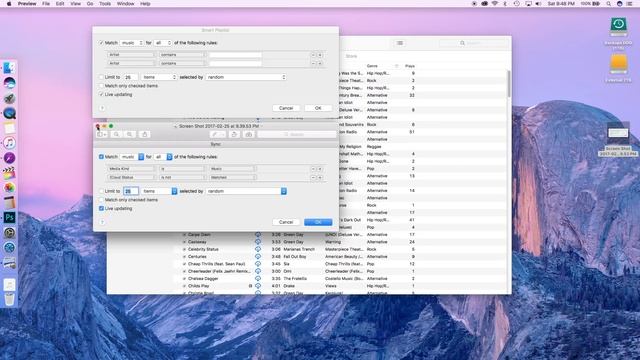
Task: Enable Limit to checkbox in Preview window image
Action: (x=101, y=191)
